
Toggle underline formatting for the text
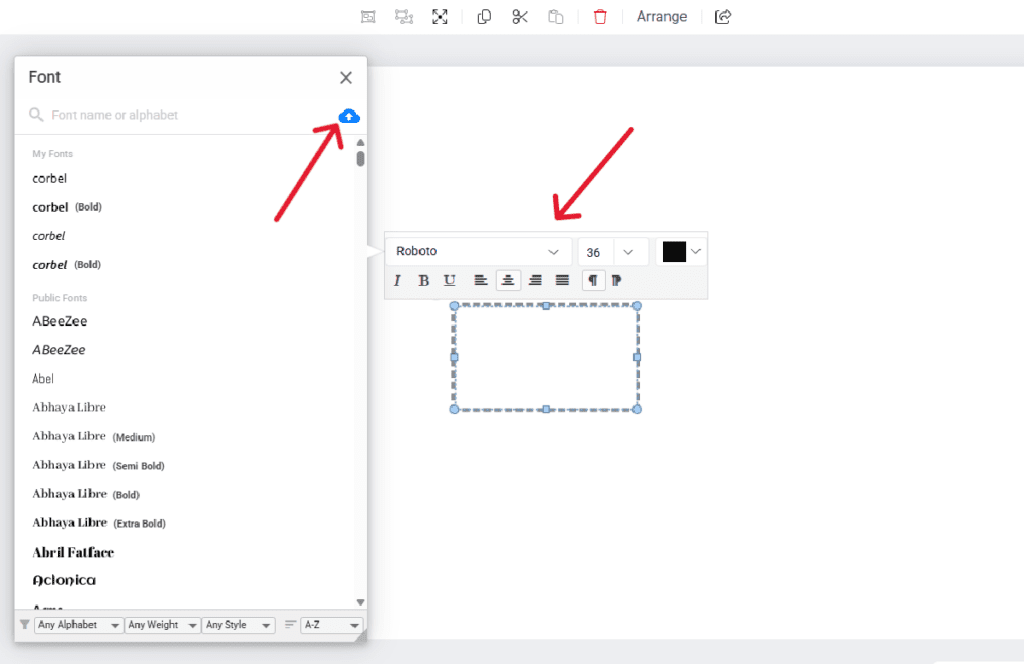(449, 280)
